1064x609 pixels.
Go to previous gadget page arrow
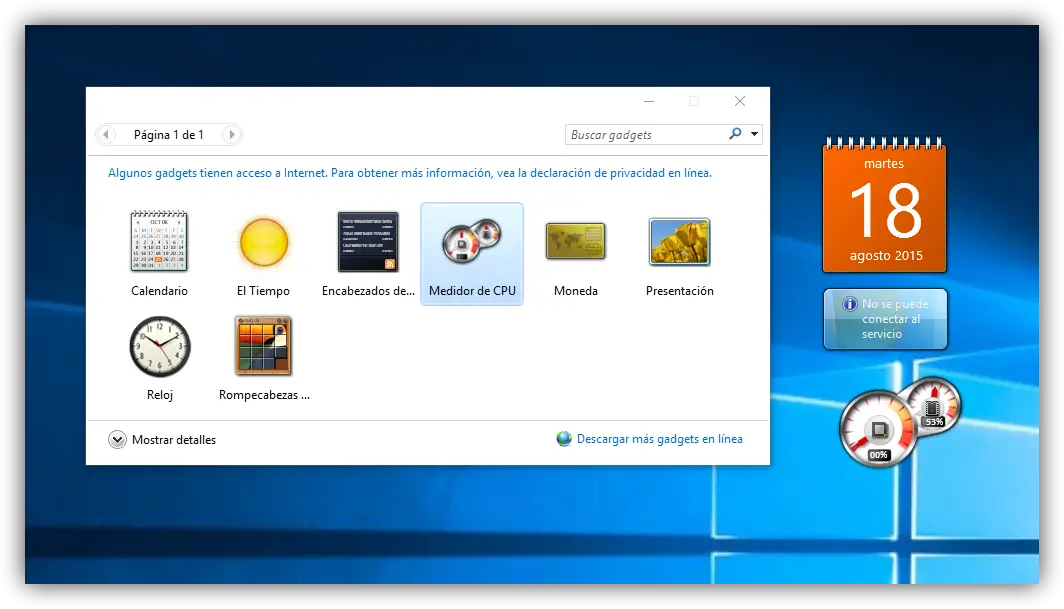[106, 134]
